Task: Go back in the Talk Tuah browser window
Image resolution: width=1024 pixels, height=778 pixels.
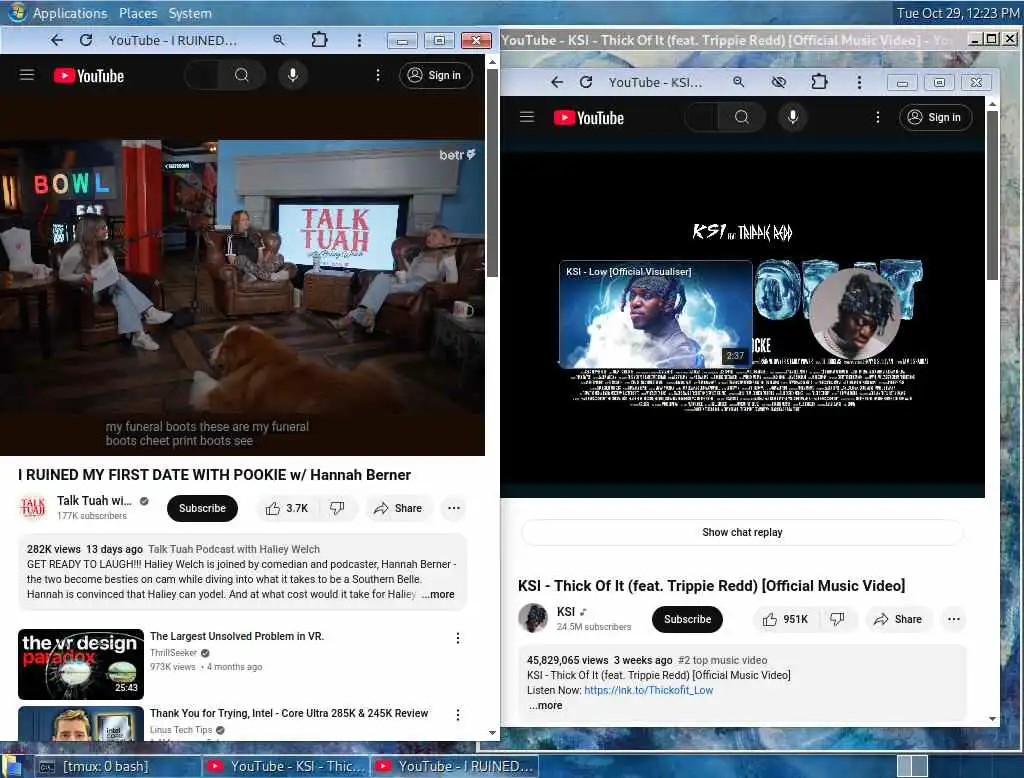Action: (57, 41)
